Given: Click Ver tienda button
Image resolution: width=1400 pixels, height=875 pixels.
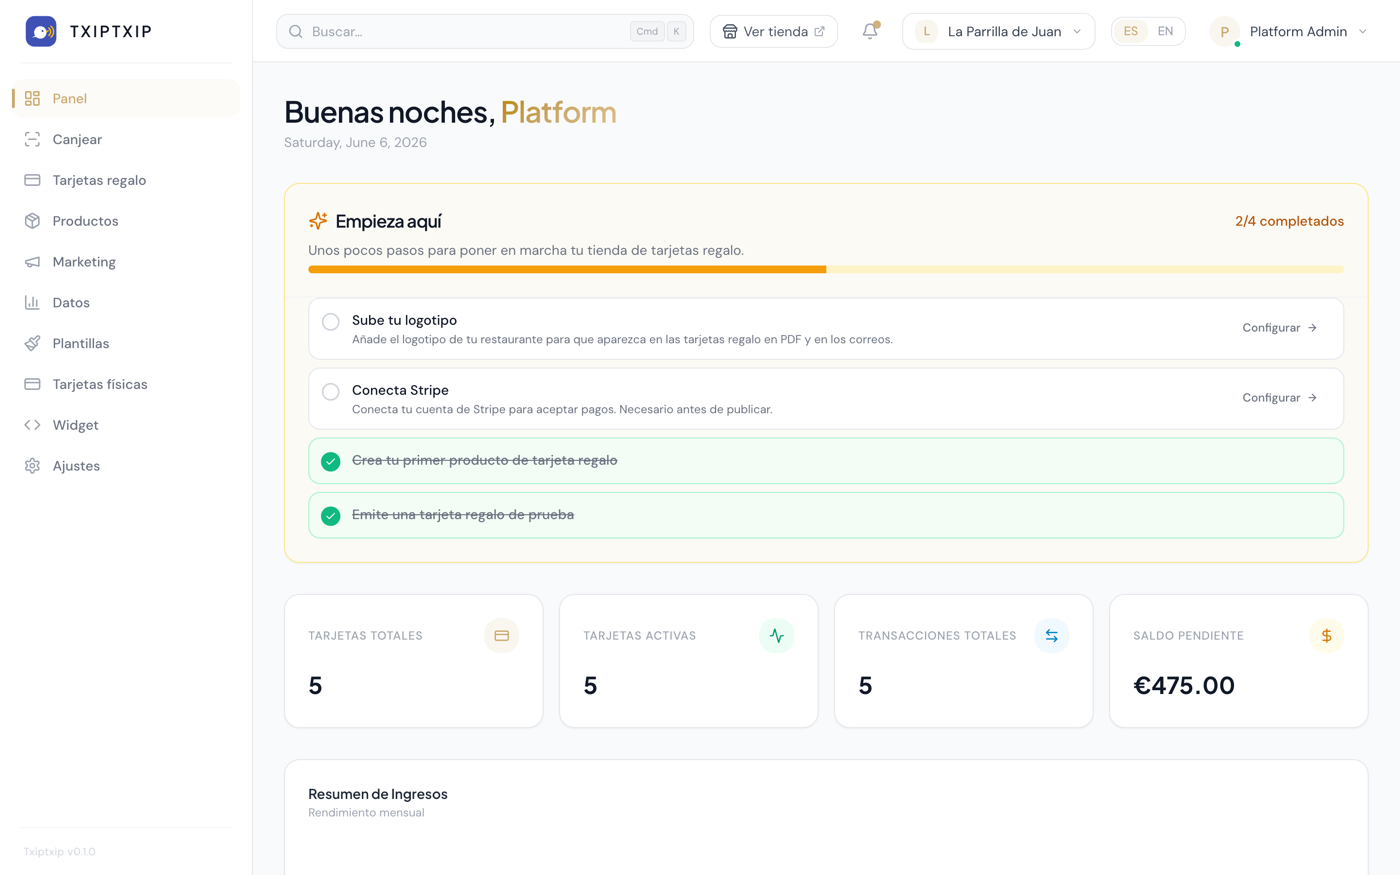Looking at the screenshot, I should pos(773,31).
